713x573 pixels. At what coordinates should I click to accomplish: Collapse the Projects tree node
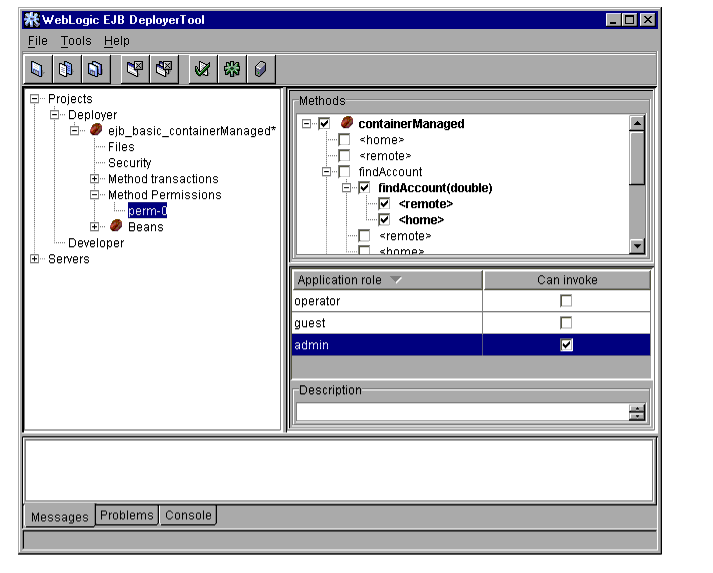34,99
